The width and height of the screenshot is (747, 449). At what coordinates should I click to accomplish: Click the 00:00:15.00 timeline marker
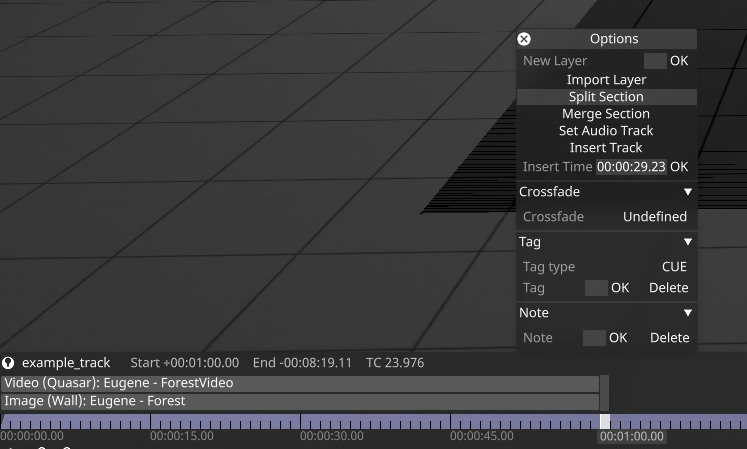click(x=182, y=436)
